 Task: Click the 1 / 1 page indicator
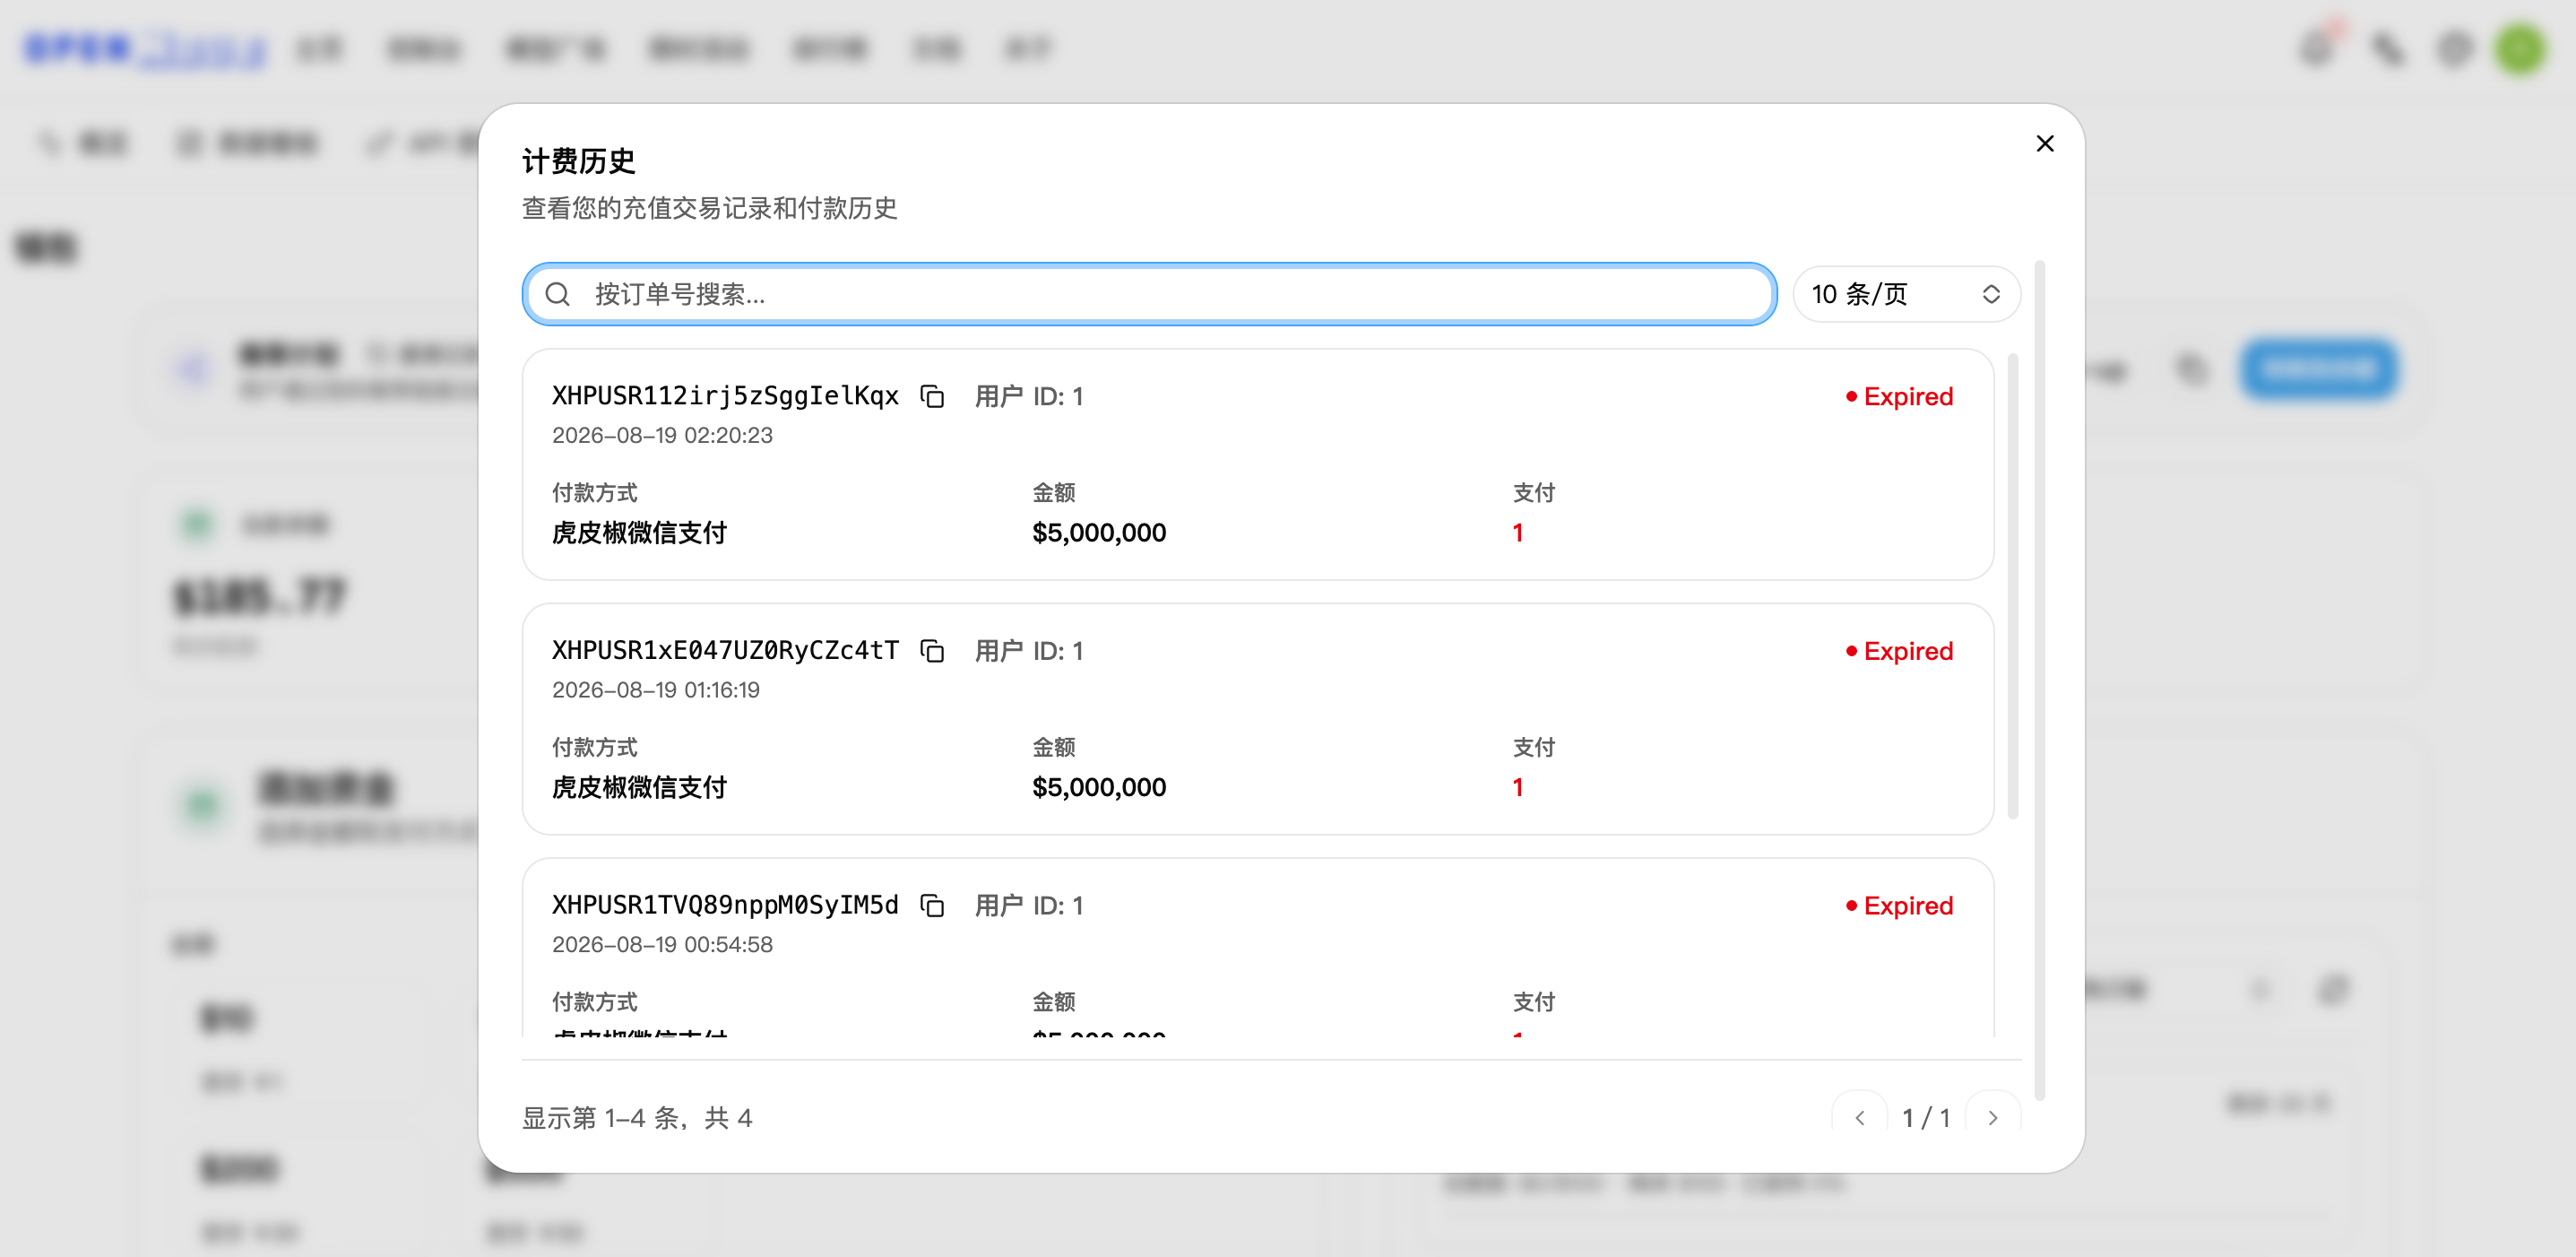pos(1926,1117)
